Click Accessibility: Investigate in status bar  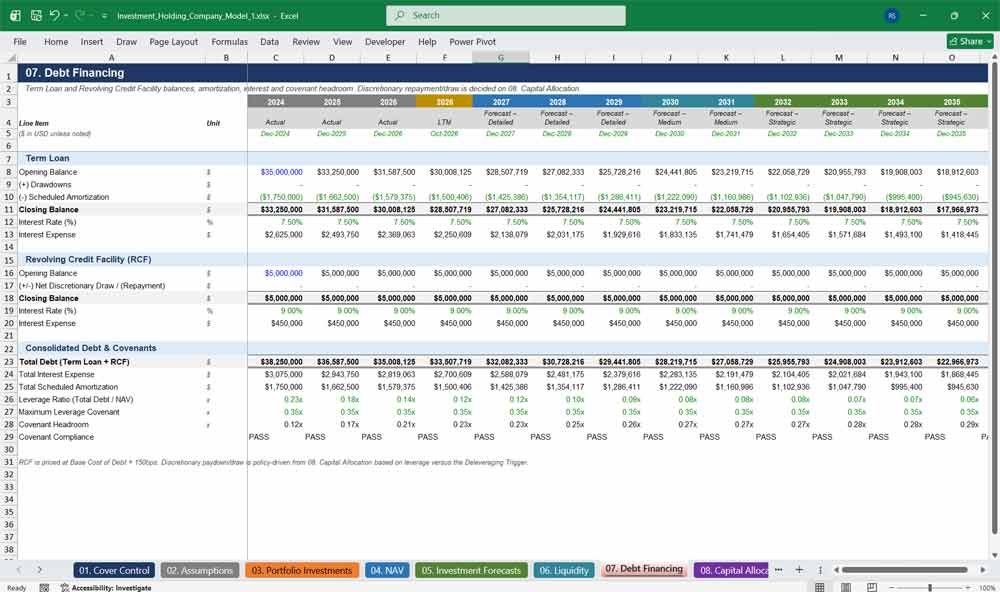(x=106, y=588)
